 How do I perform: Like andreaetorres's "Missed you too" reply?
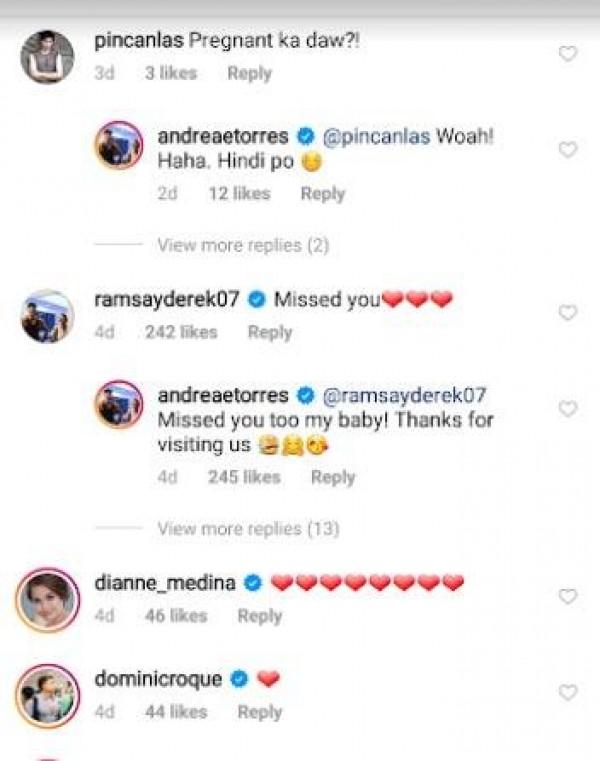click(567, 409)
